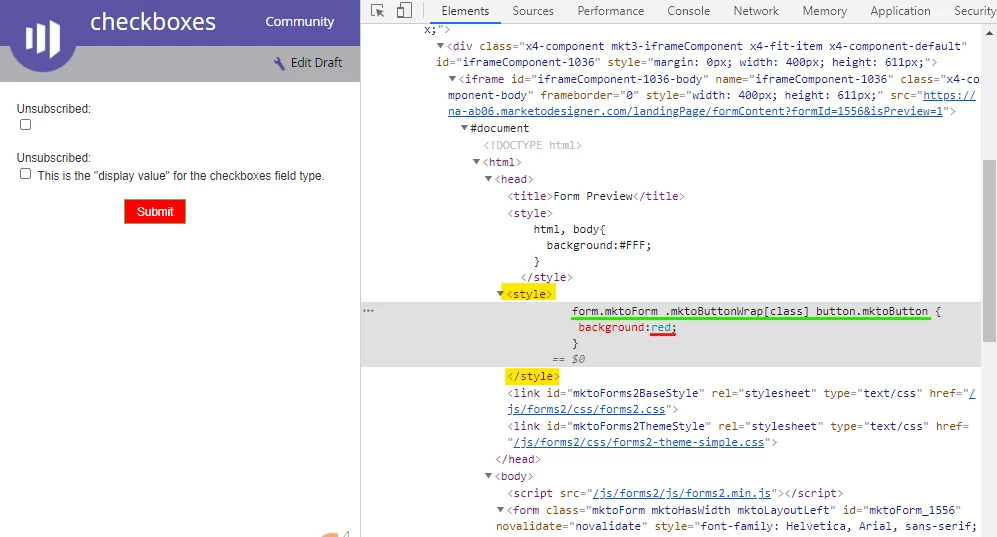Click the Marketo logo icon
997x537 pixels.
(43, 39)
